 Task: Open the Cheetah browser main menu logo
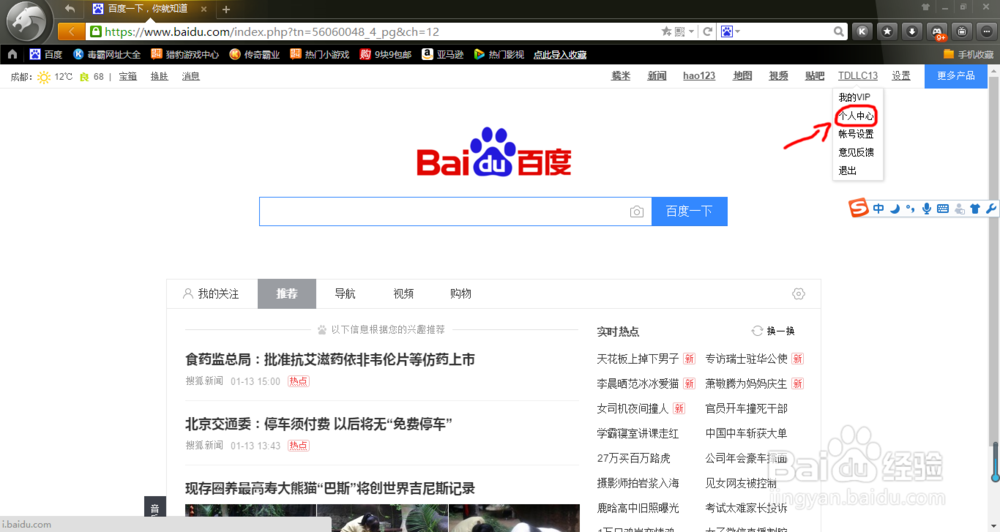point(26,22)
